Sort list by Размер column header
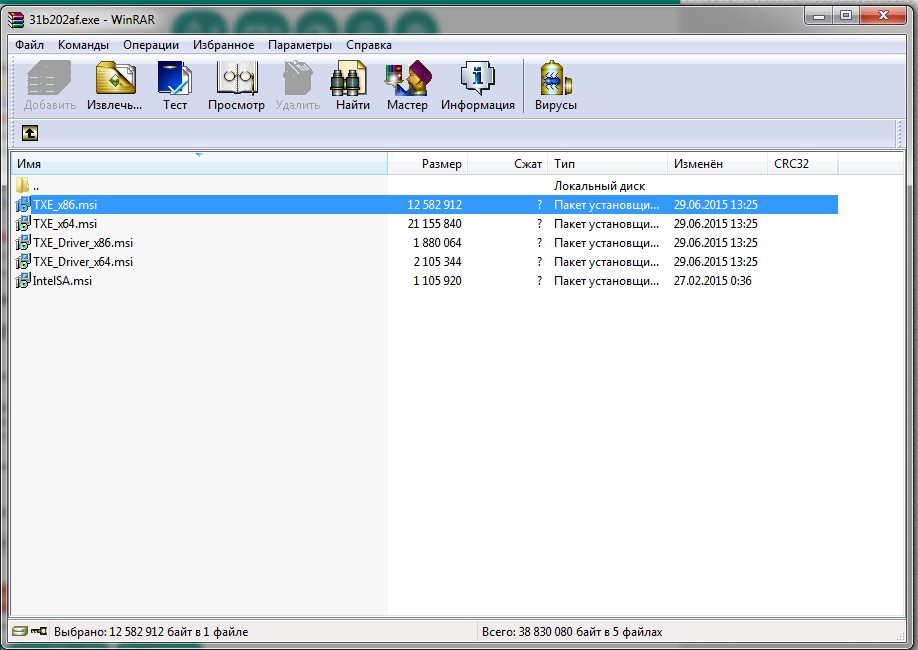Image resolution: width=918 pixels, height=650 pixels. pyautogui.click(x=427, y=163)
